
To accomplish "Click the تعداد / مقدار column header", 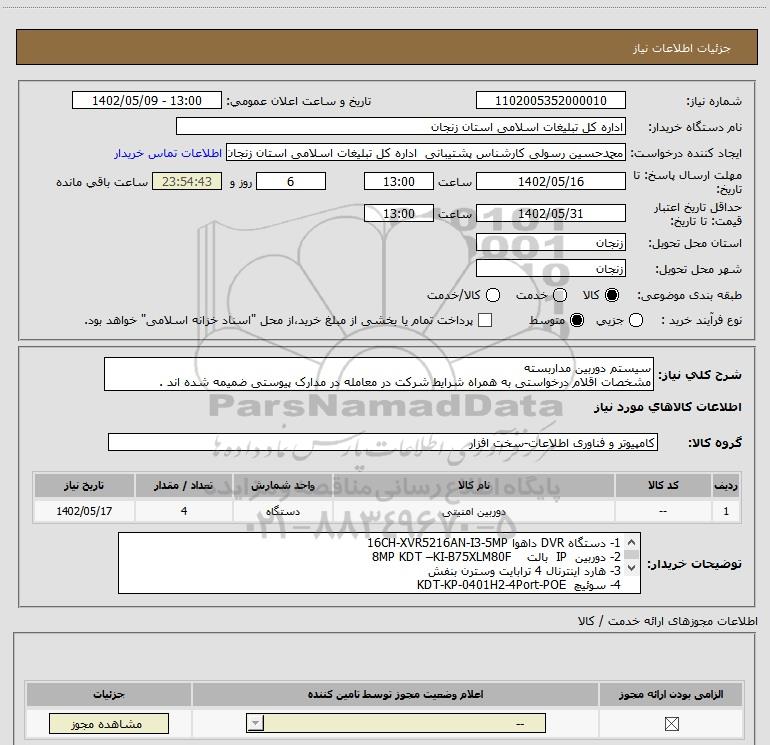I will click(184, 485).
